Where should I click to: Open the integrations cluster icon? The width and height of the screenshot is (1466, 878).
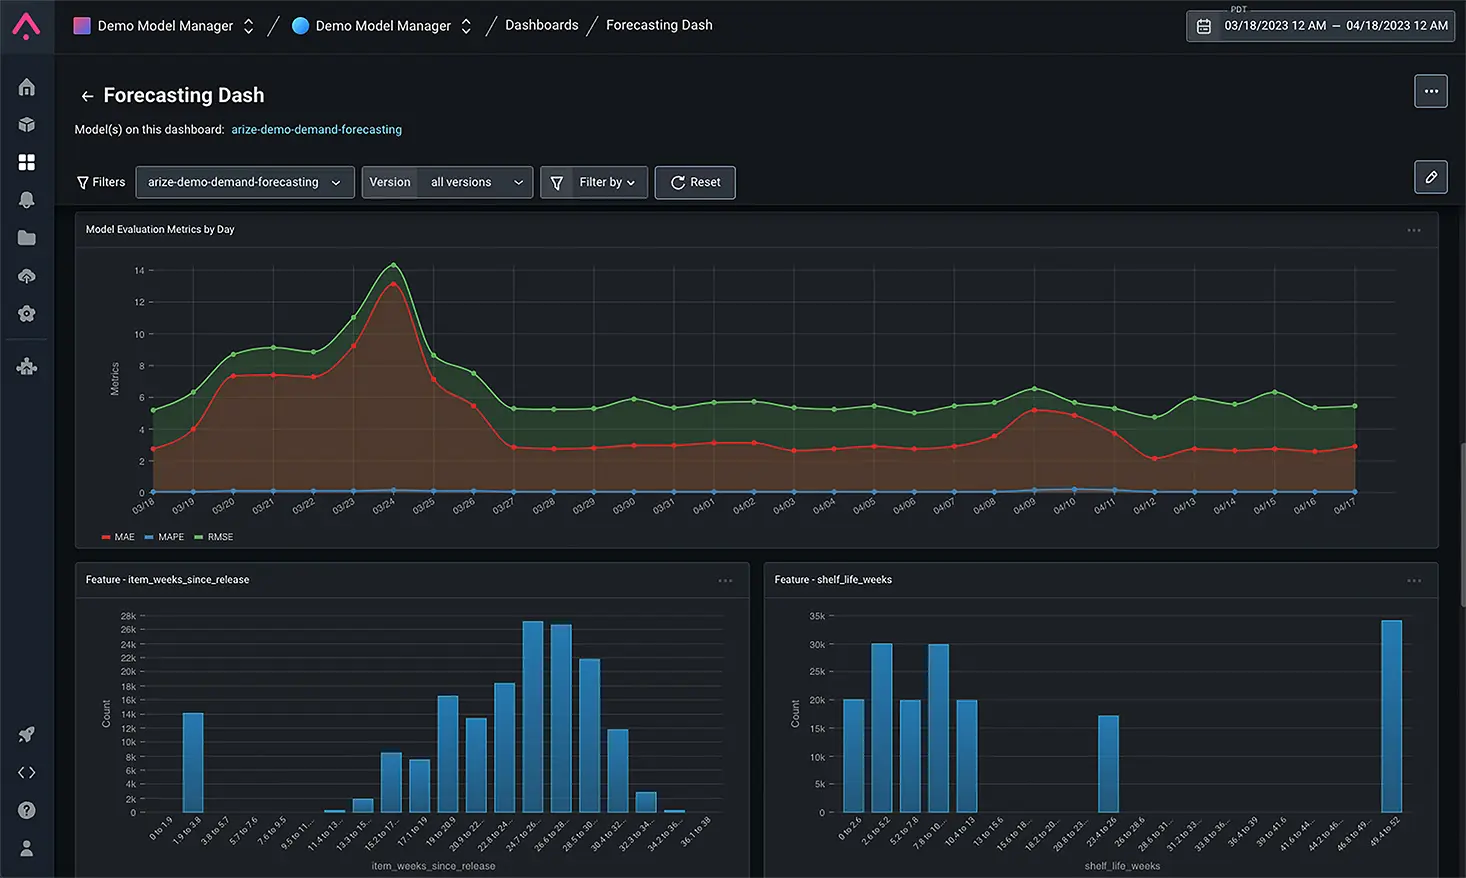pyautogui.click(x=27, y=367)
